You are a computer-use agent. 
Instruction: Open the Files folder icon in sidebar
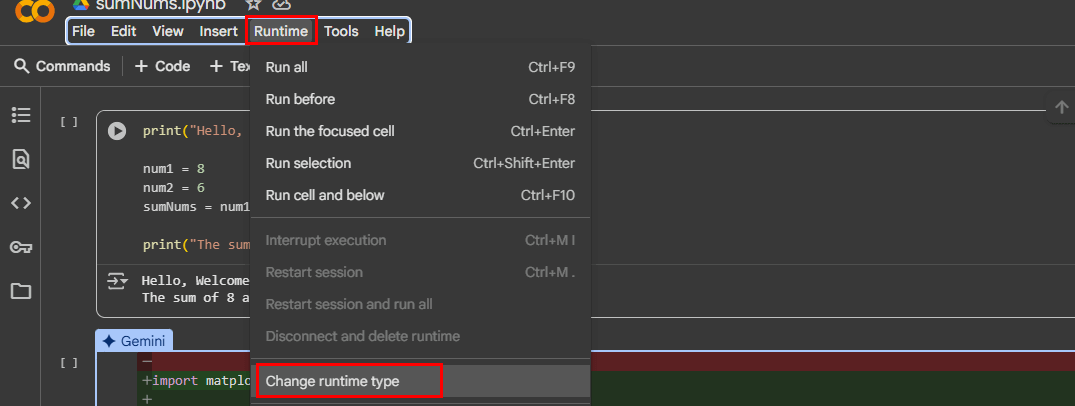click(21, 291)
